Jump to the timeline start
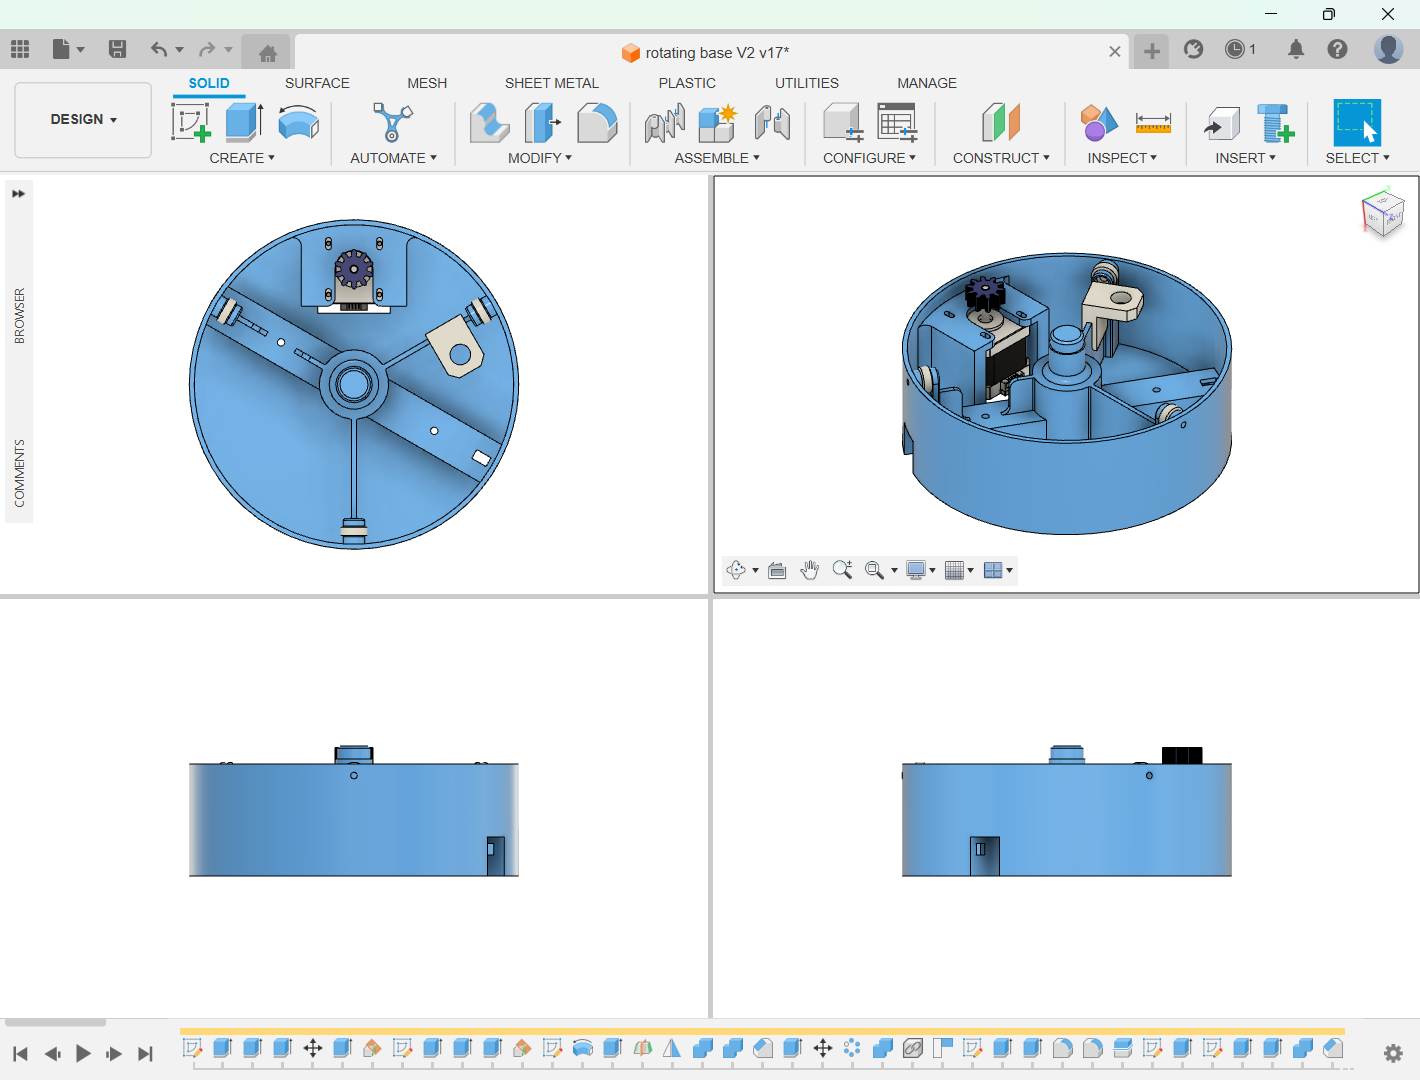1420x1080 pixels. 20,1053
